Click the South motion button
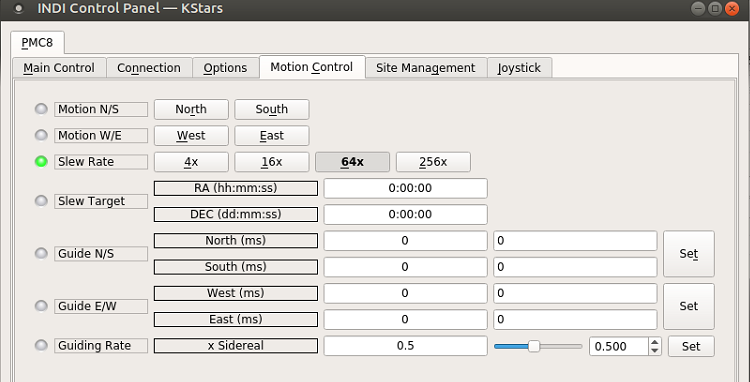750x382 pixels. click(272, 109)
